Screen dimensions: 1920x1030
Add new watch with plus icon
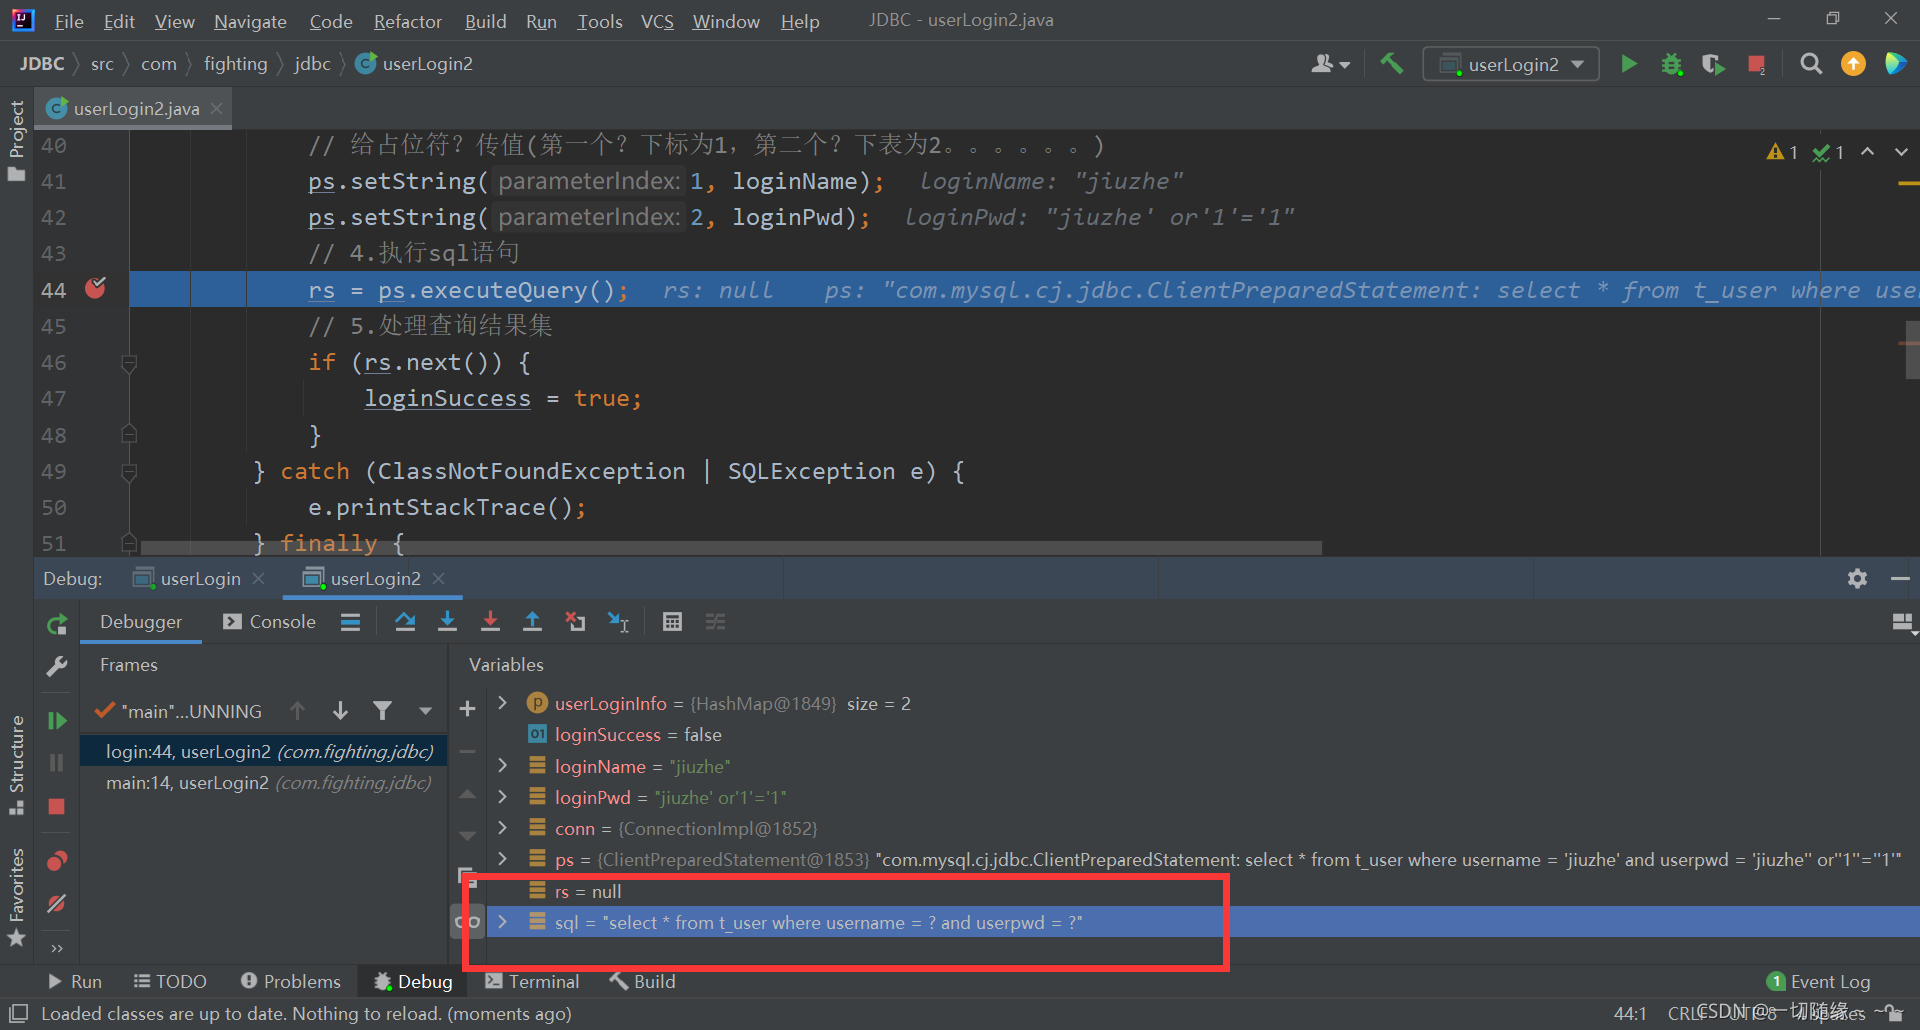(x=467, y=709)
